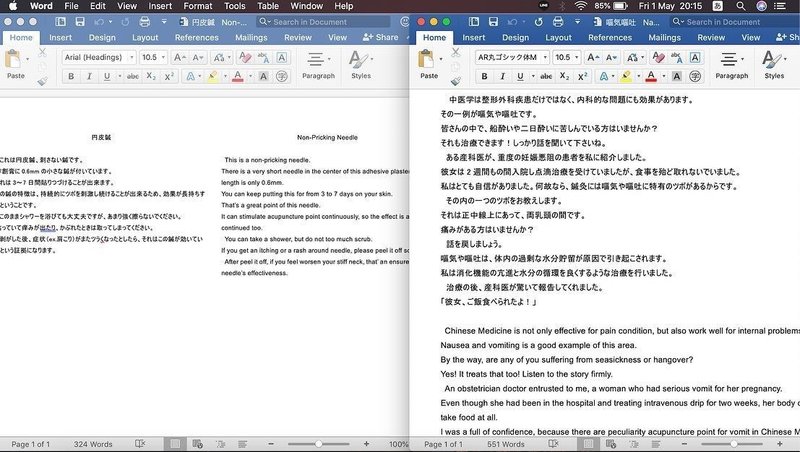Open Styles gallery in left window
Screen dimensions: 800x452
coord(361,65)
